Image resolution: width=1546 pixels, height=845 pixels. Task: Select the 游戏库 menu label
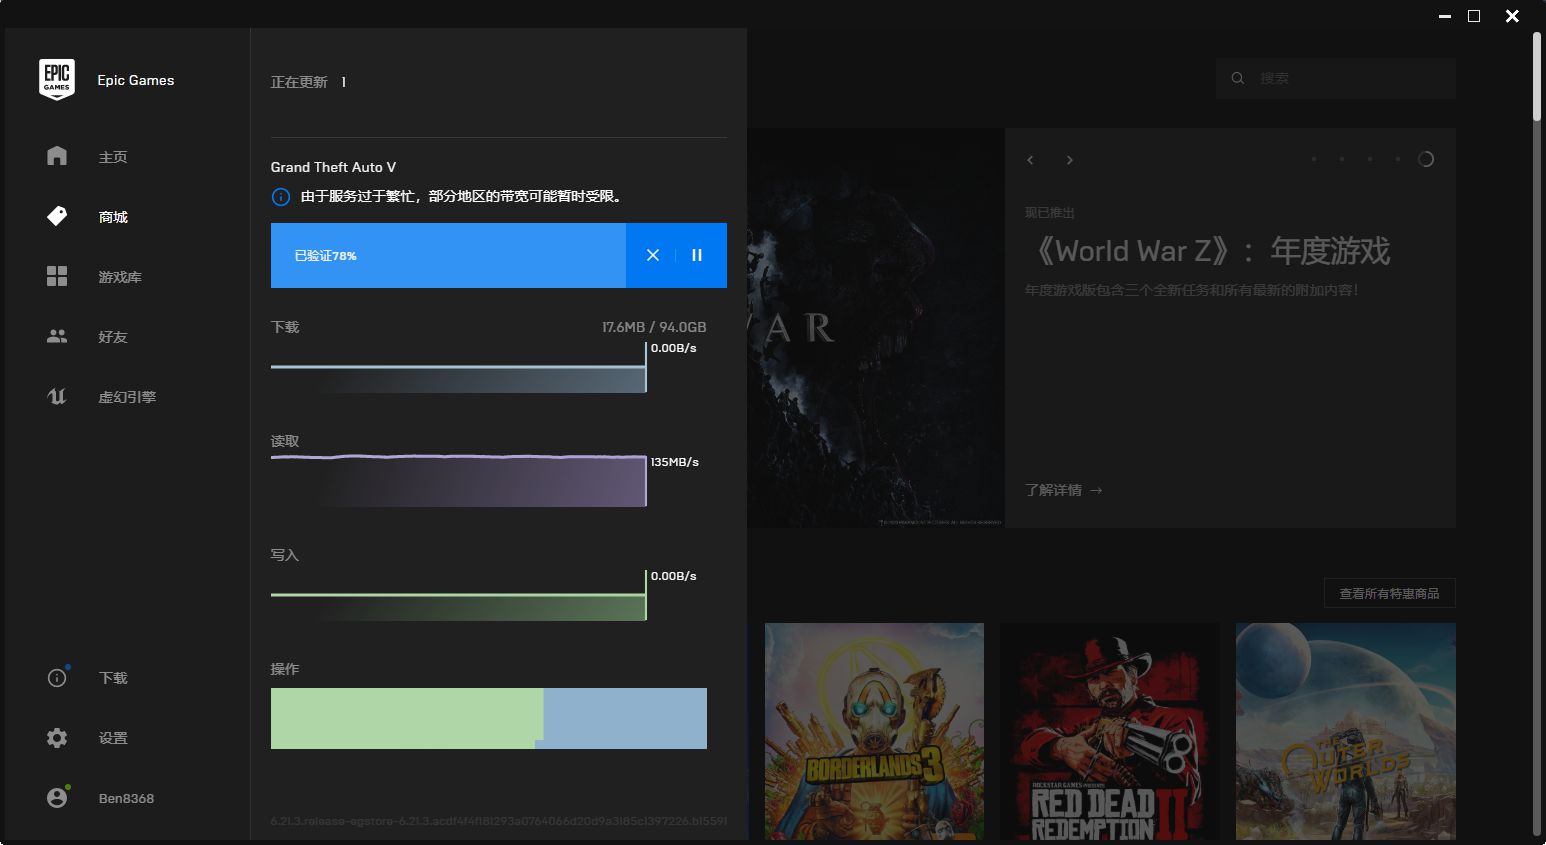[x=120, y=277]
